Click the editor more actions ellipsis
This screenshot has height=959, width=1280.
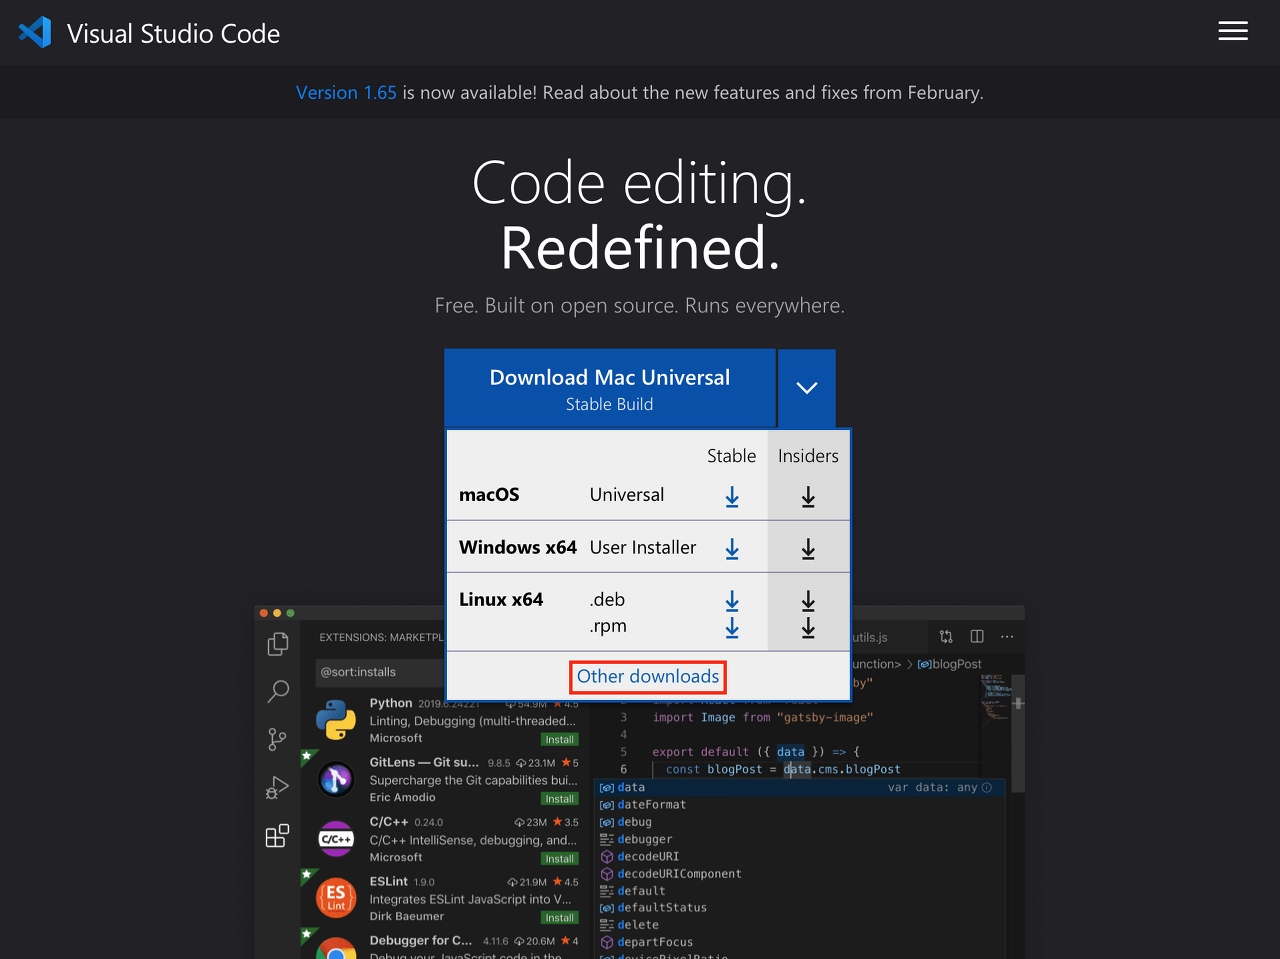point(1007,636)
